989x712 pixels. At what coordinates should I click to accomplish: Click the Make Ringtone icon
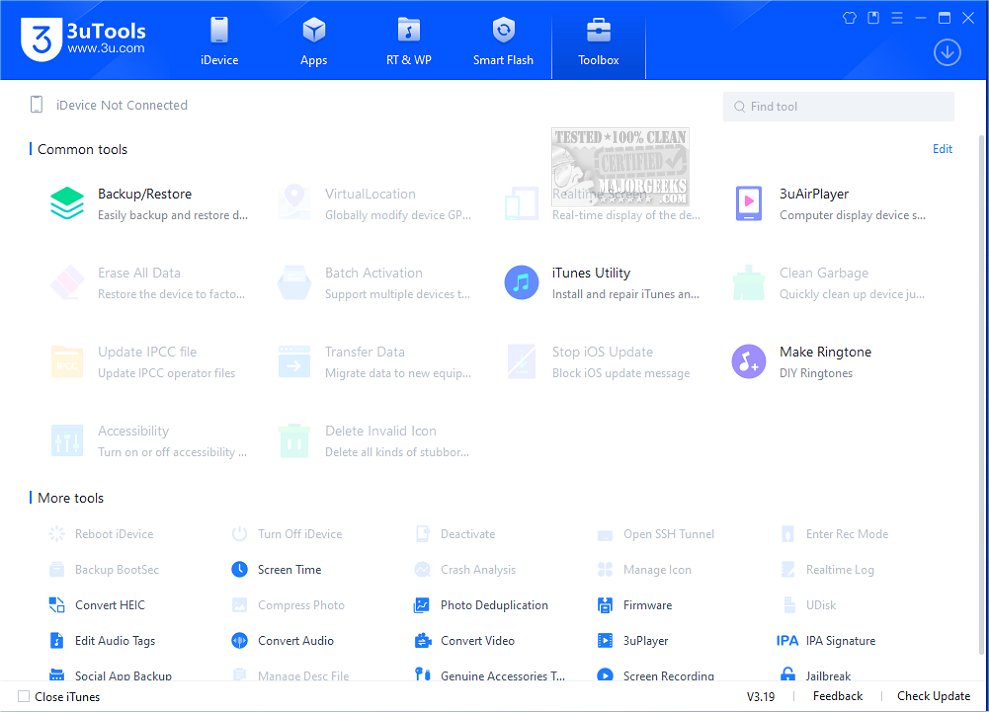[x=748, y=361]
